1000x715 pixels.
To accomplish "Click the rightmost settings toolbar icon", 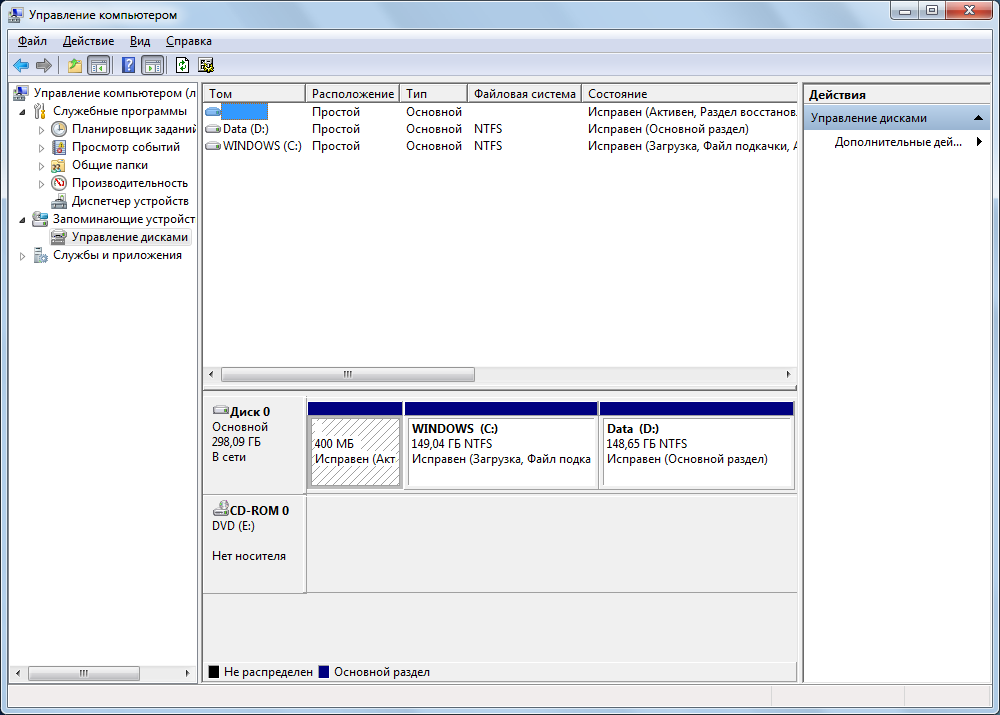I will pyautogui.click(x=206, y=65).
